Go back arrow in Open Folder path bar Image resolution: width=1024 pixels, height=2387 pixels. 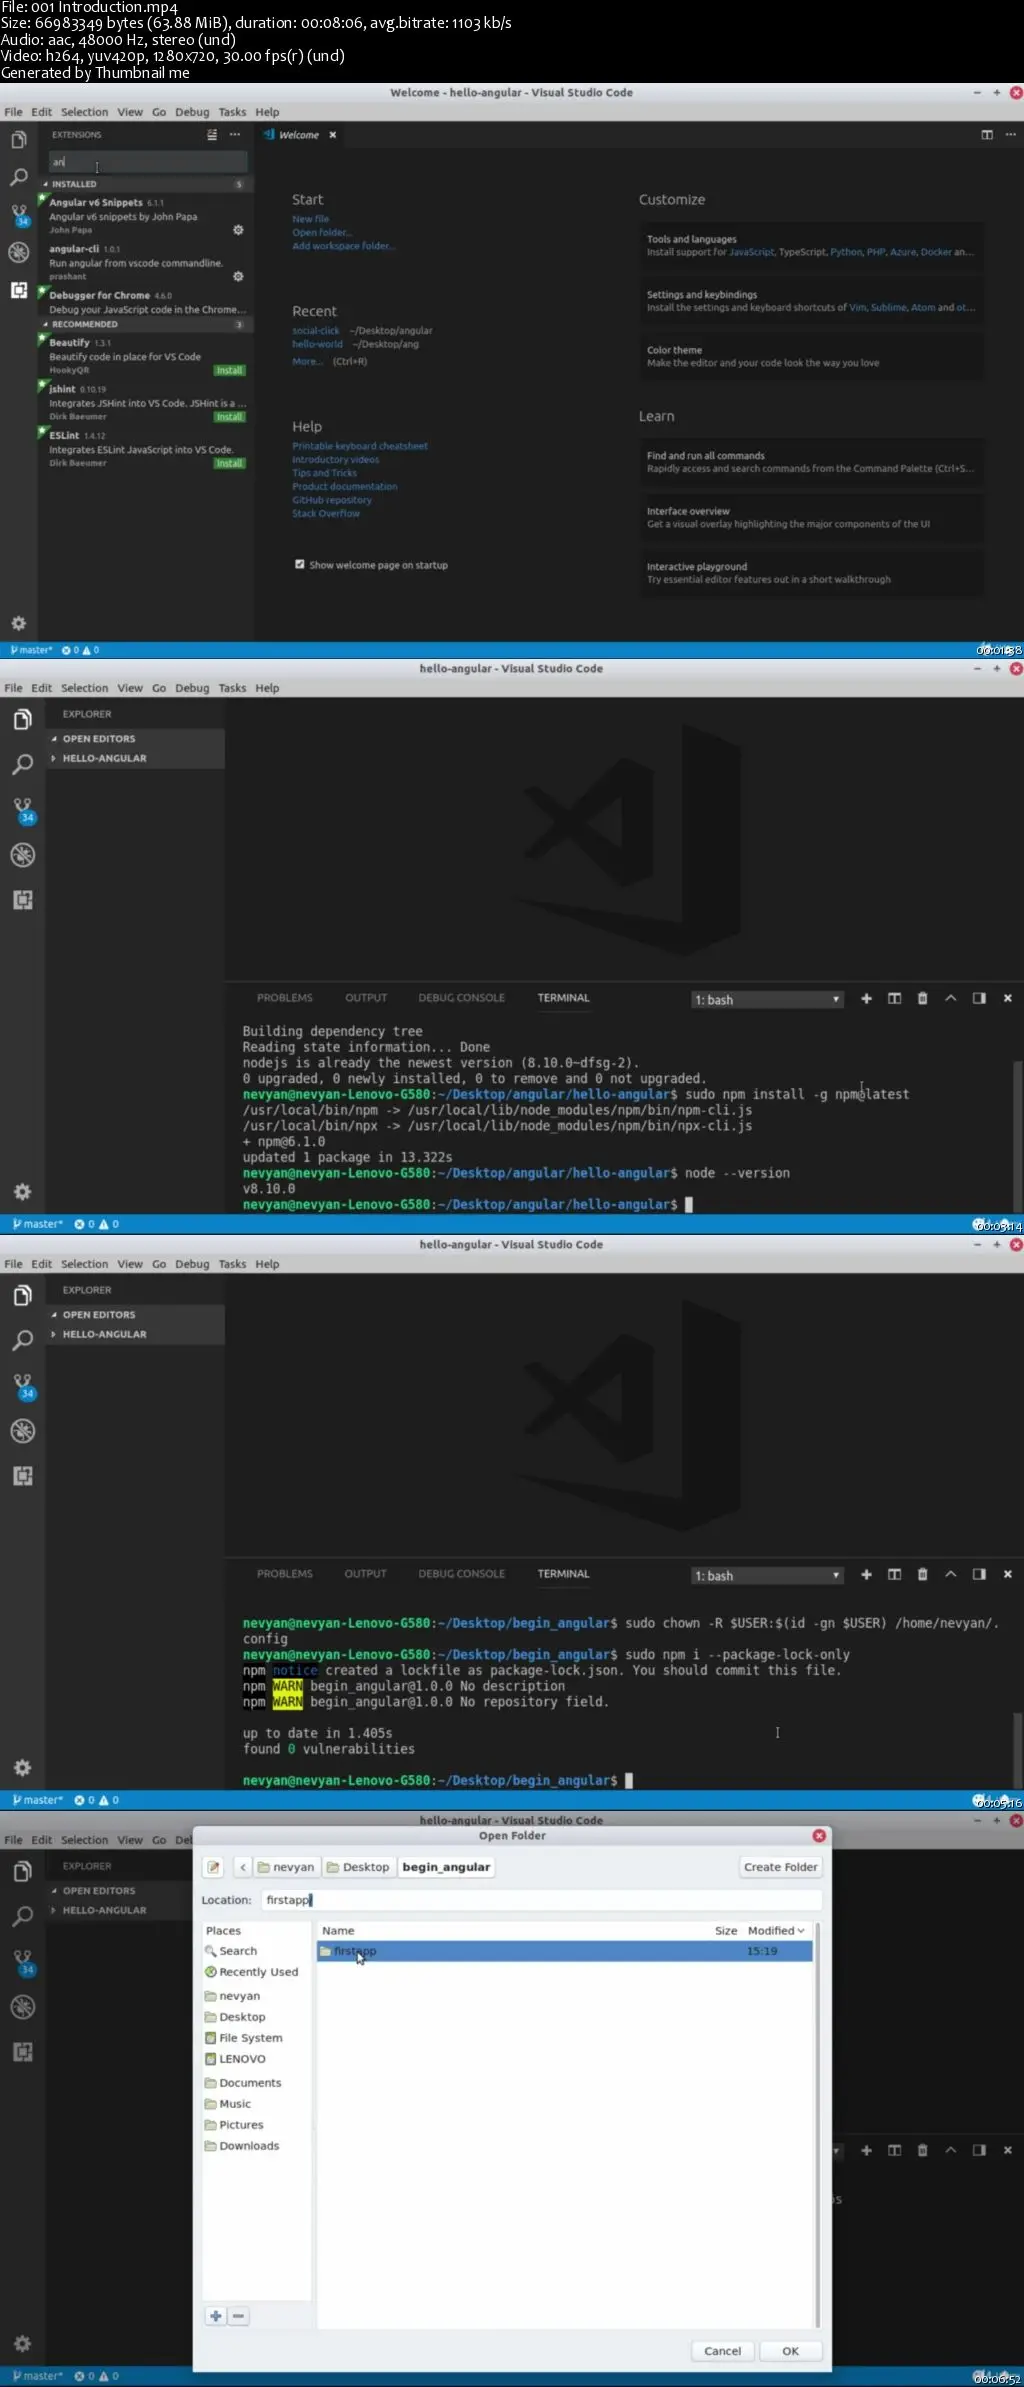pyautogui.click(x=242, y=1867)
